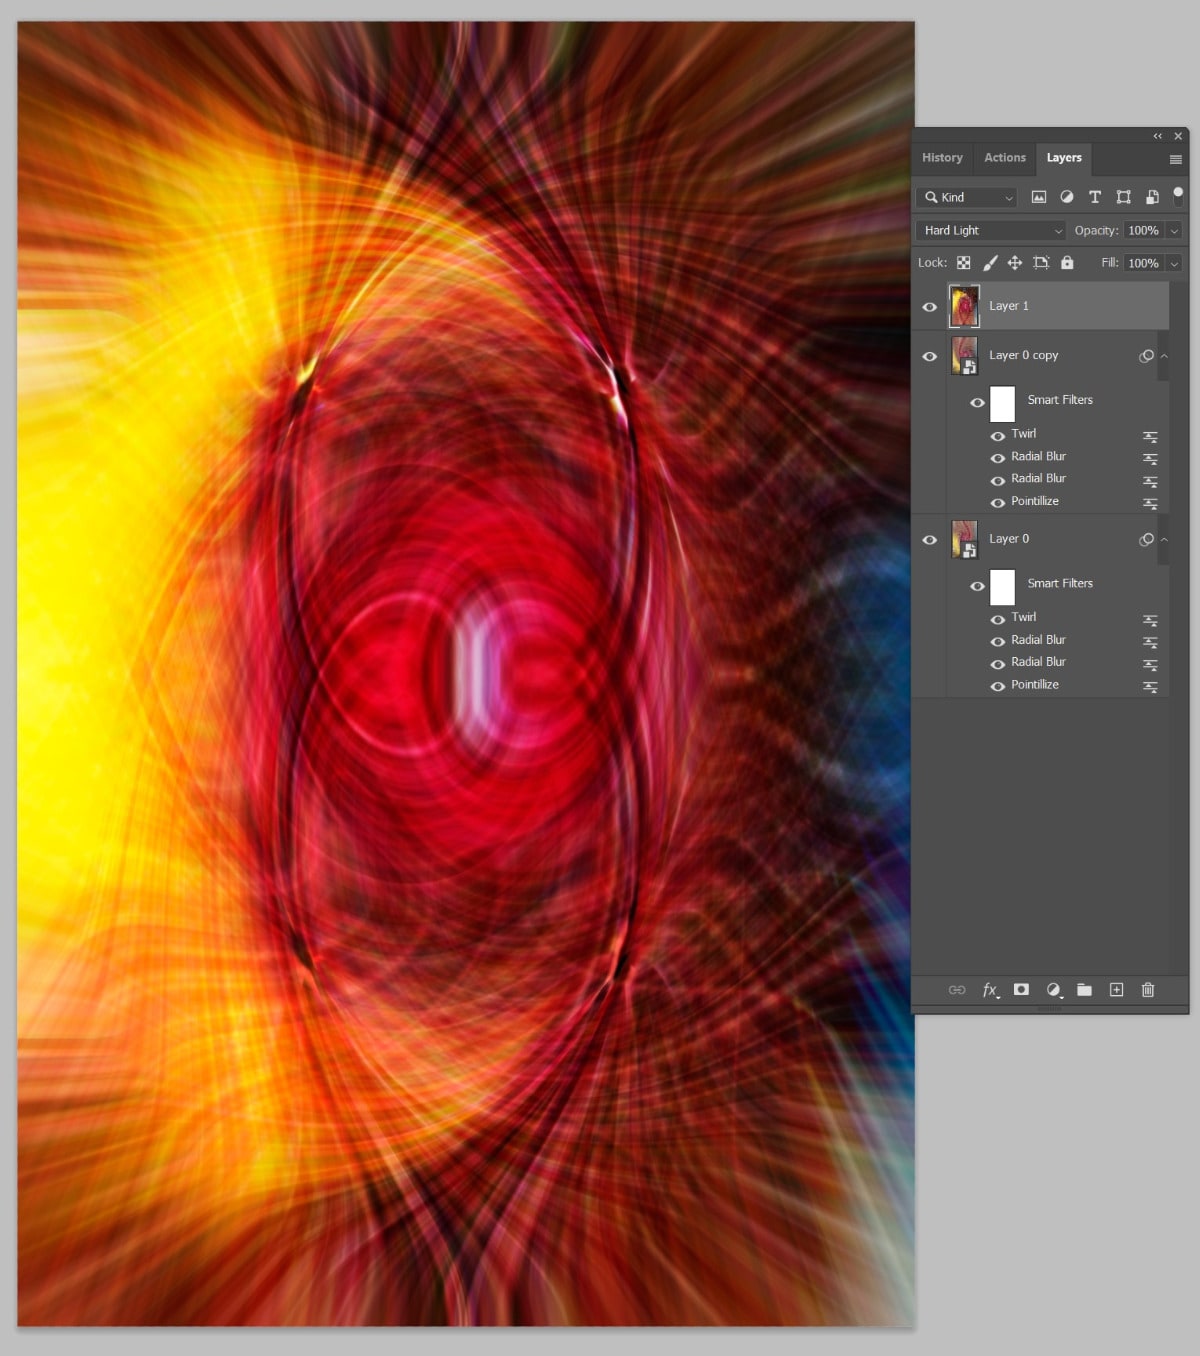Switch to the History tab

942,158
